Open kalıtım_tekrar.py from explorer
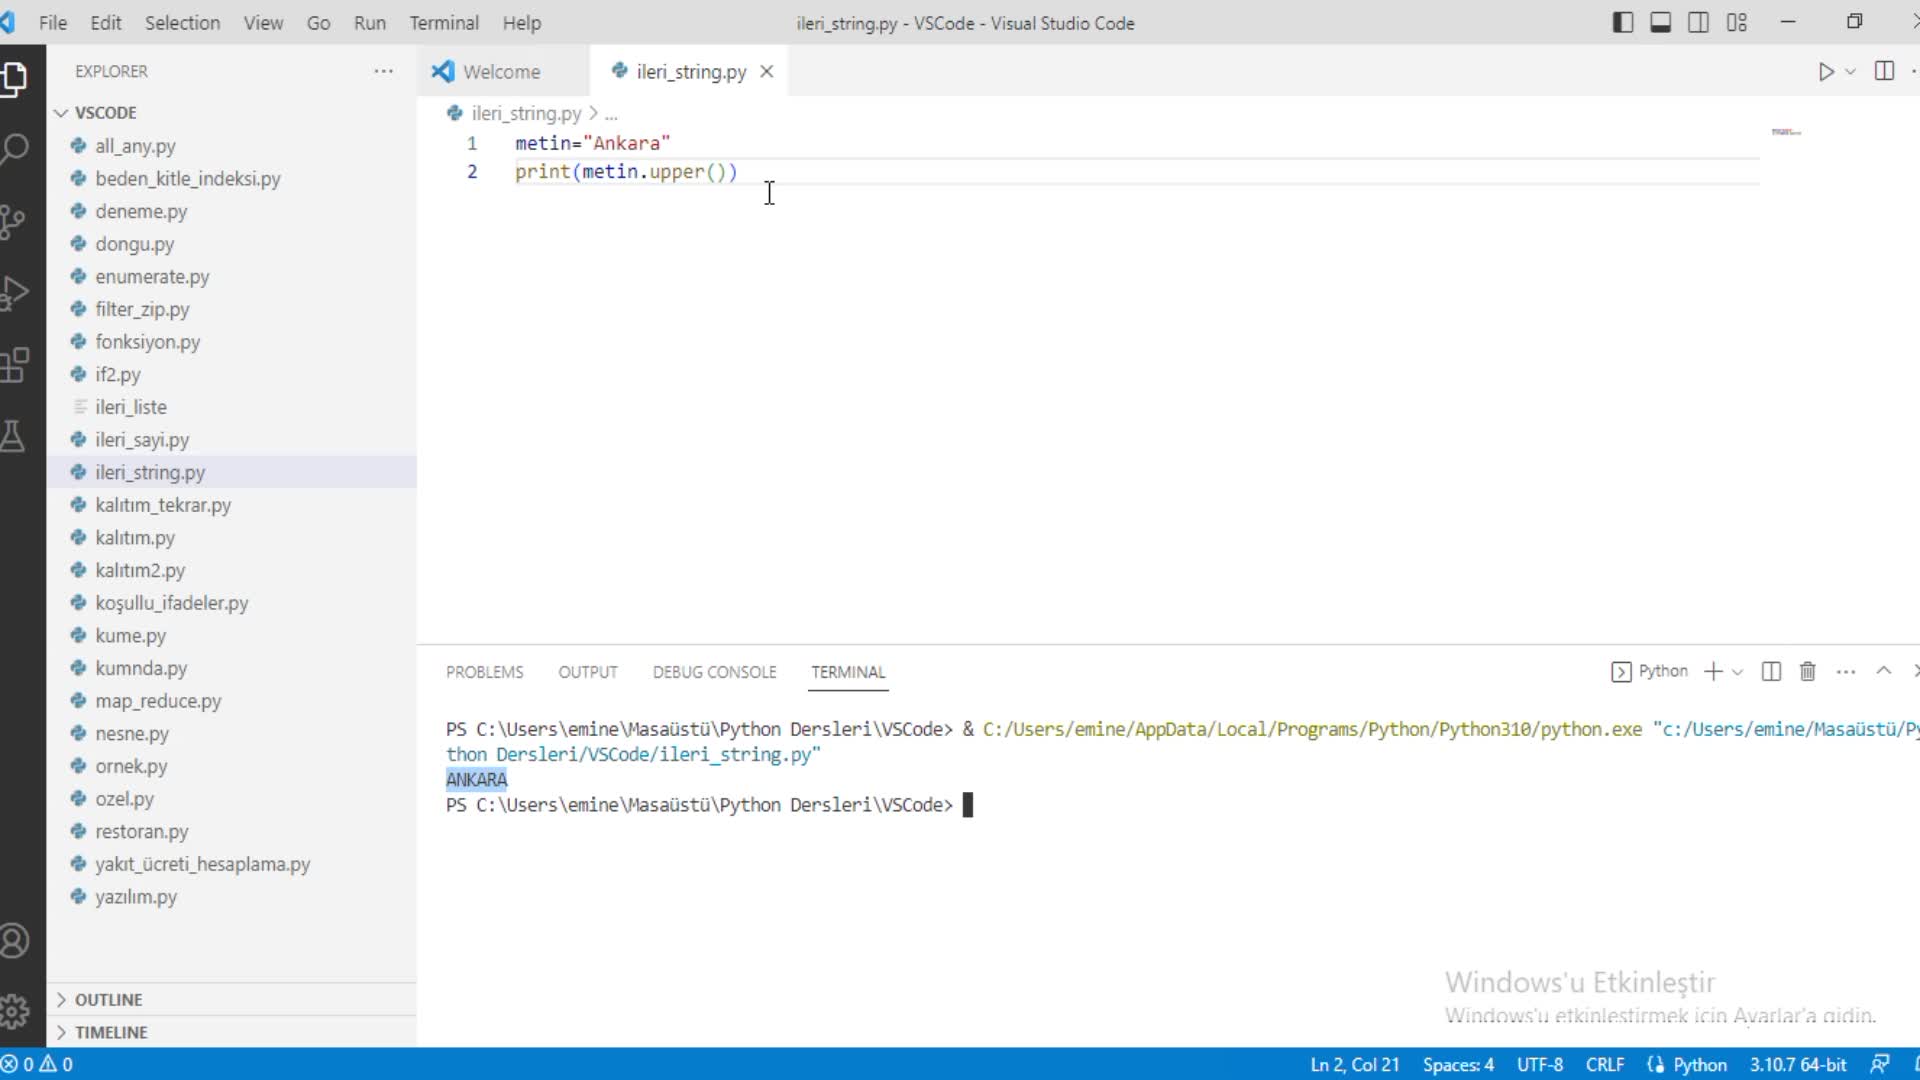1920x1080 pixels. 163,505
